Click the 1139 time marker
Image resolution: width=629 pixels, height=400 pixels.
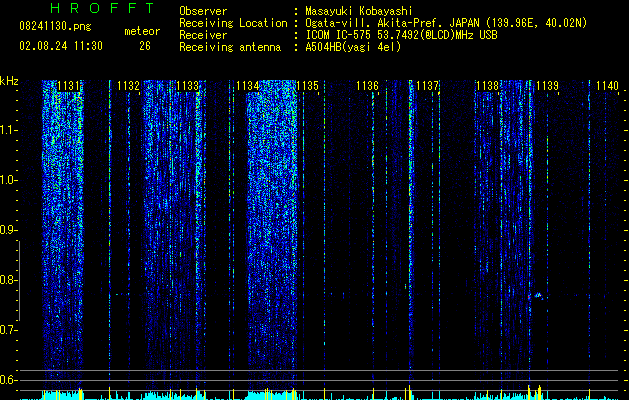point(547,86)
